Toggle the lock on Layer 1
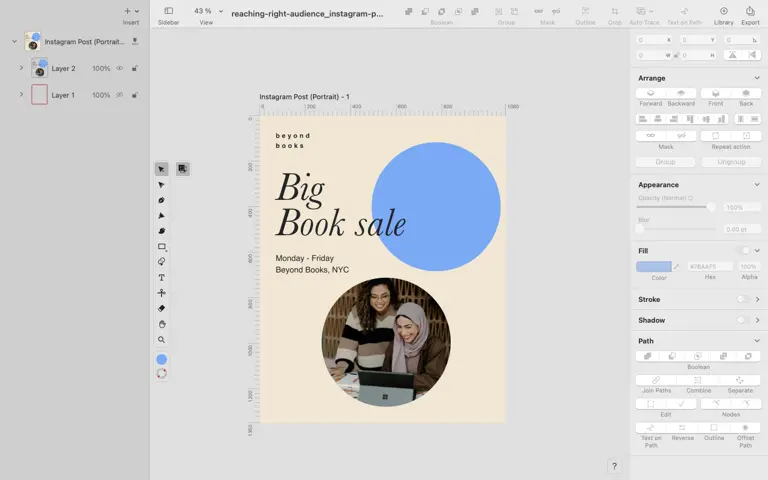Screen dimensions: 768x480 134,95
